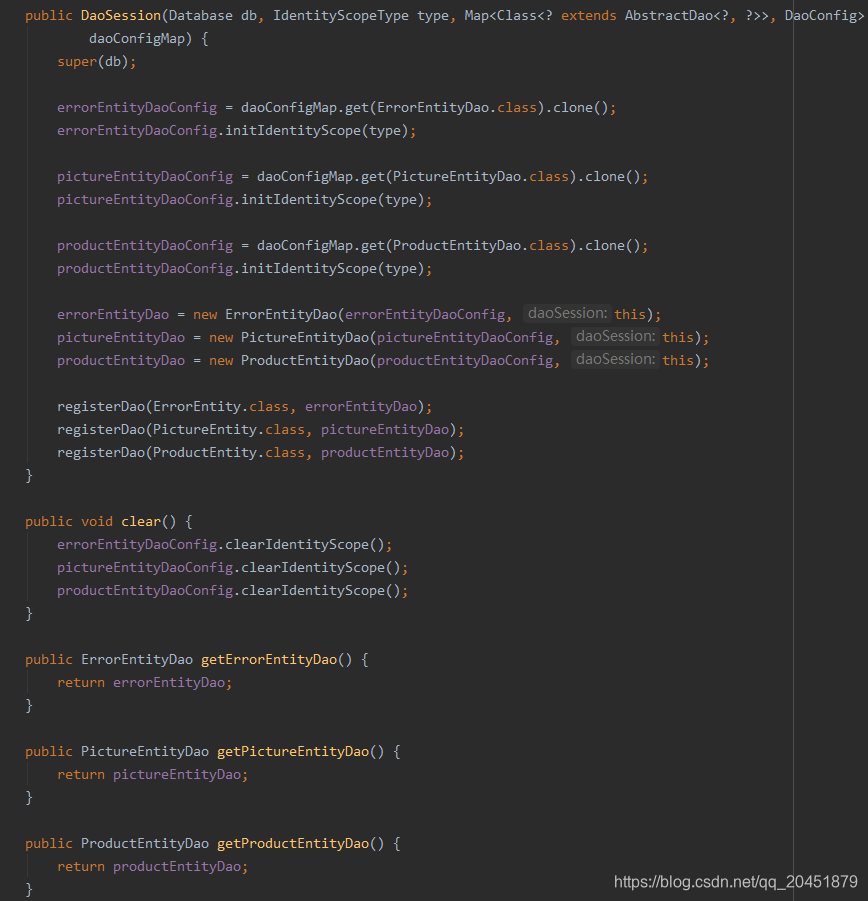This screenshot has width=868, height=901.
Task: Click PictureEntity.class in the registerDao call
Action: (229, 429)
